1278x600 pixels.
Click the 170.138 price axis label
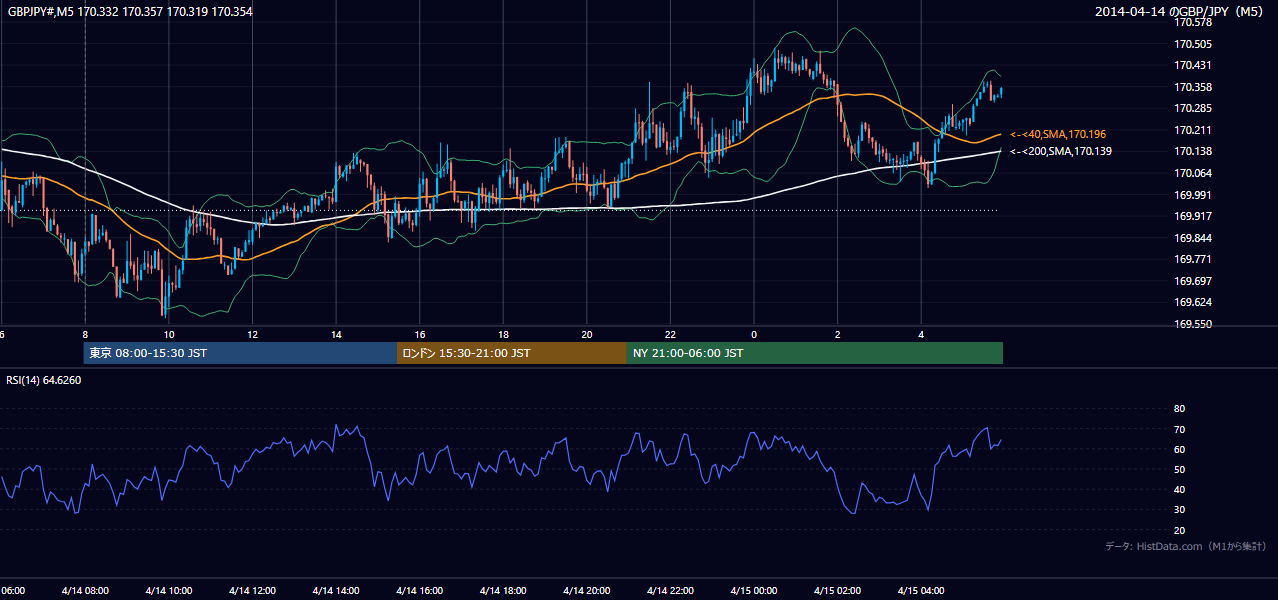(x=1193, y=151)
